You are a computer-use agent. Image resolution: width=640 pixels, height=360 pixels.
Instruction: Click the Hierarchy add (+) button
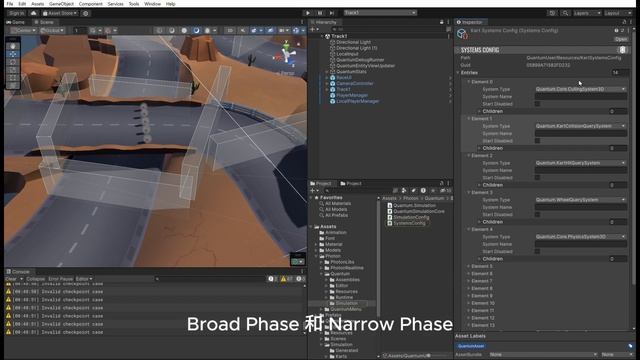click(313, 29)
